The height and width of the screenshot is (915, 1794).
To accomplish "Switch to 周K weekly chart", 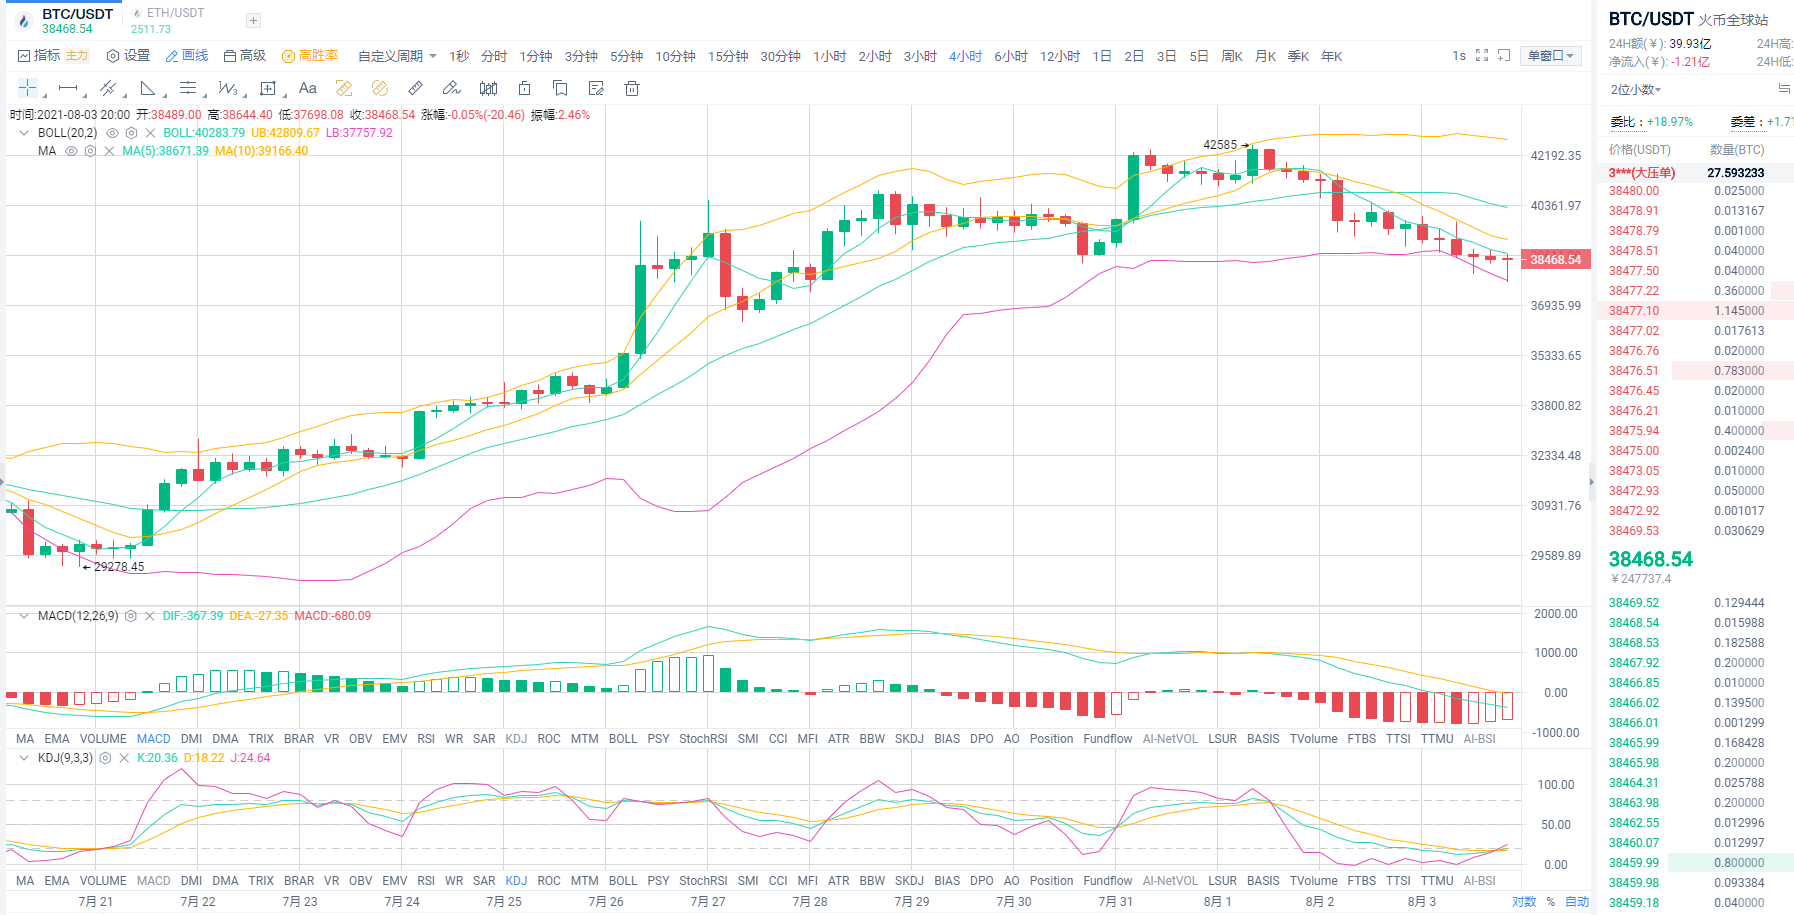I will tap(1232, 56).
